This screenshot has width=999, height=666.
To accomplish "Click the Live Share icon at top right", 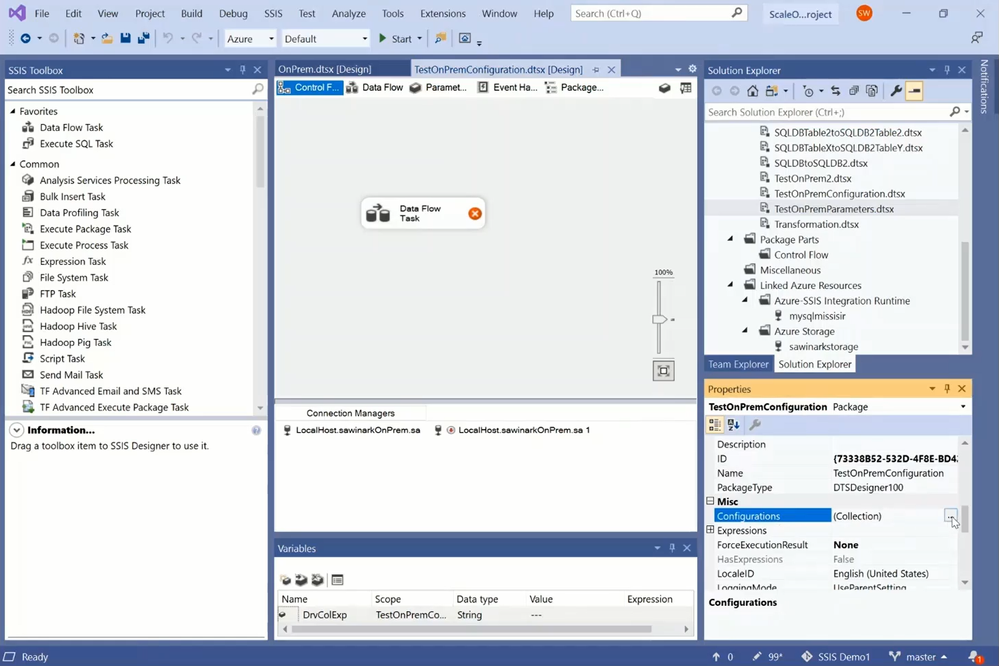I will coord(977,38).
